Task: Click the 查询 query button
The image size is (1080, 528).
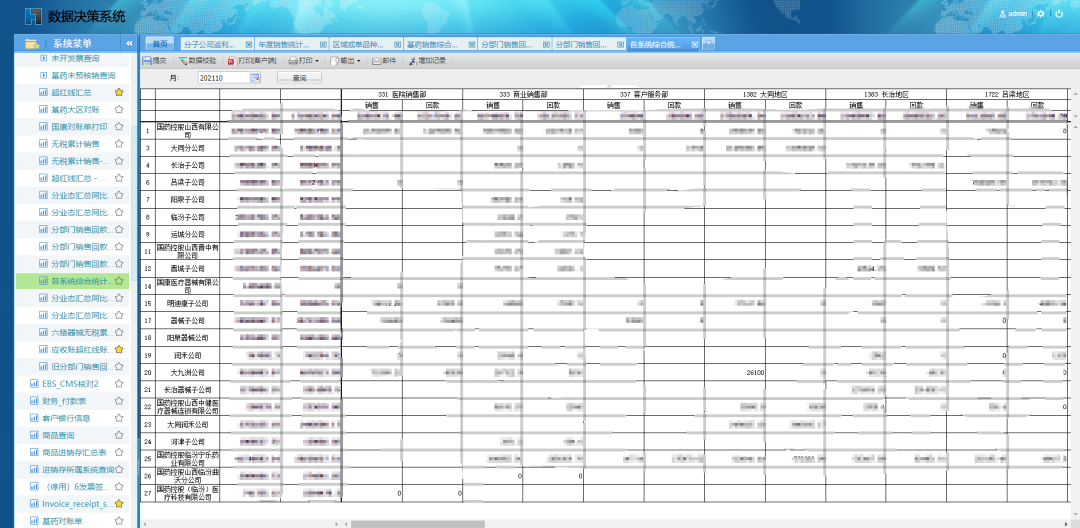Action: [x=299, y=78]
